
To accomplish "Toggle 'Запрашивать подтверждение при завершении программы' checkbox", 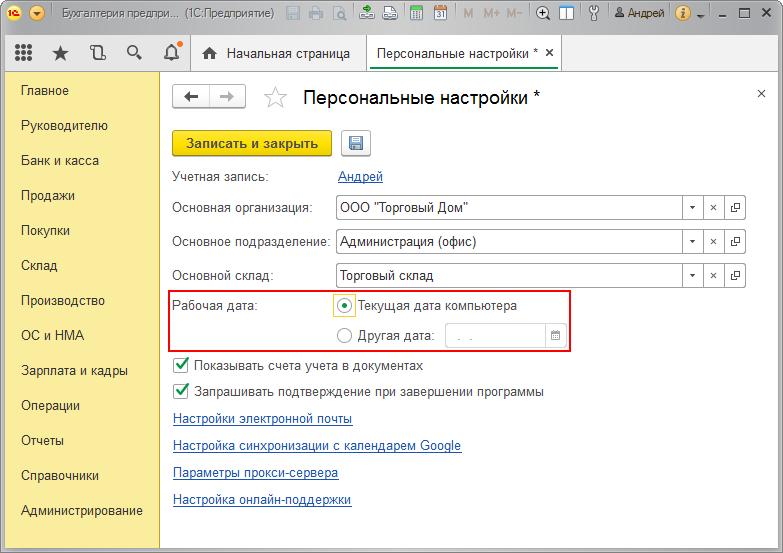I will [182, 391].
